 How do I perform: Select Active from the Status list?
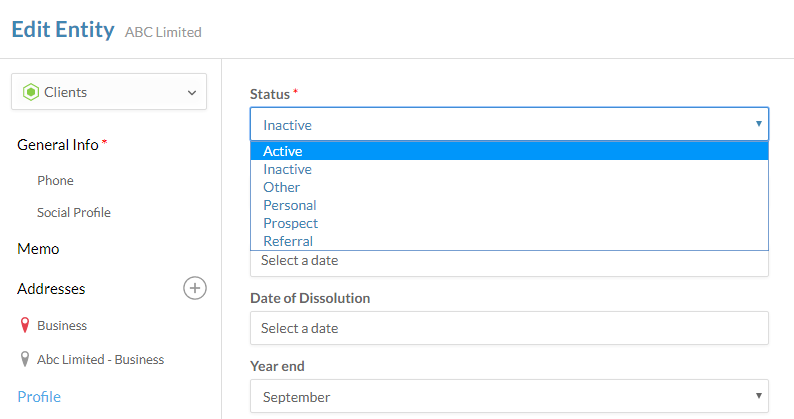283,151
